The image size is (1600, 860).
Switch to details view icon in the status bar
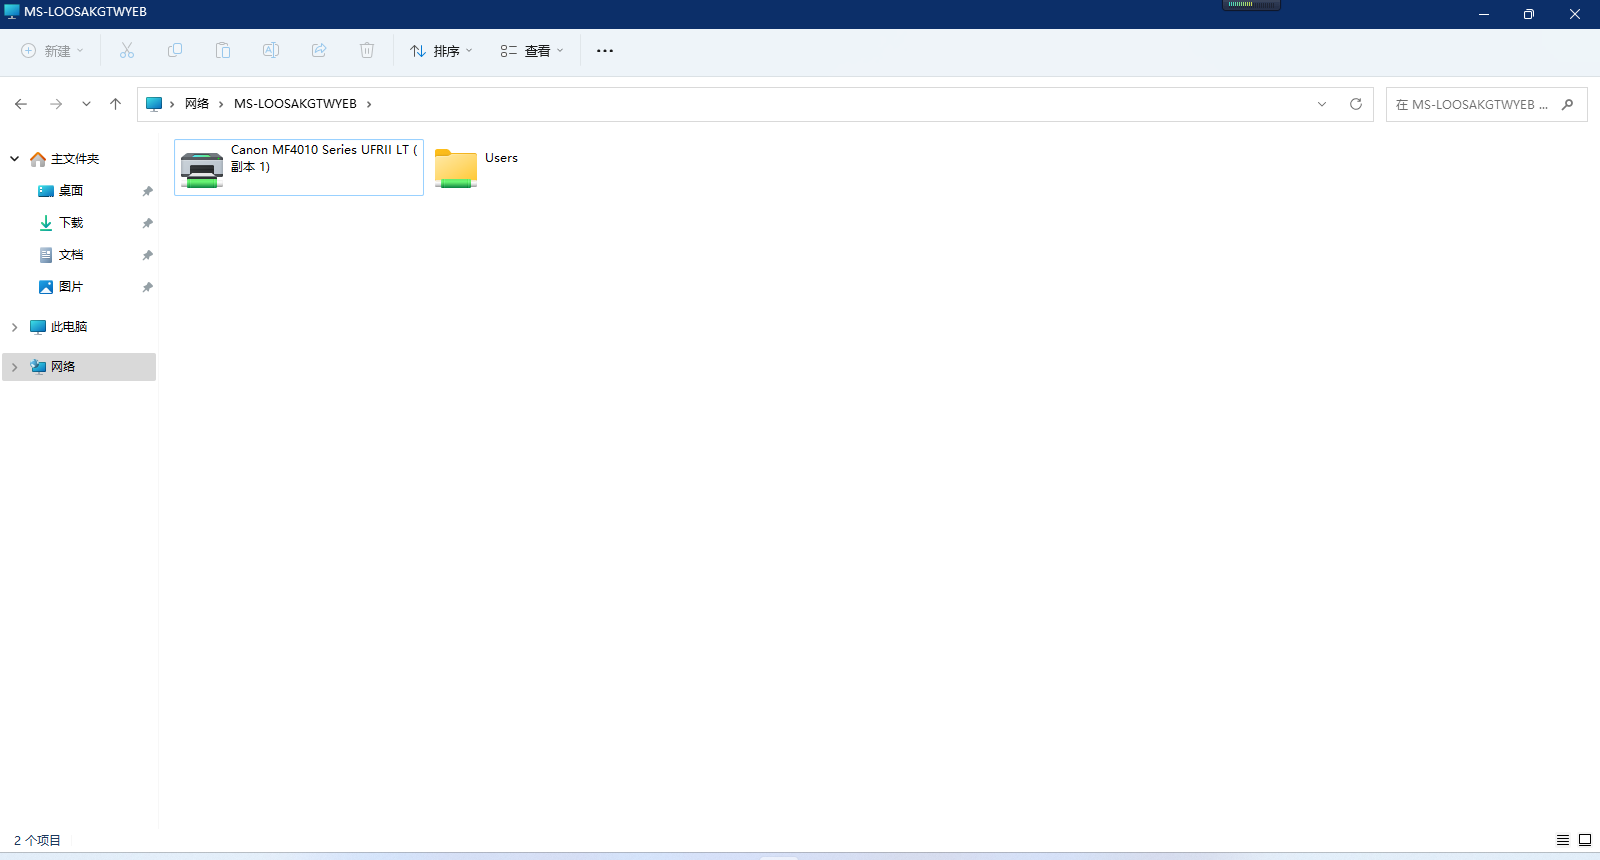1563,840
